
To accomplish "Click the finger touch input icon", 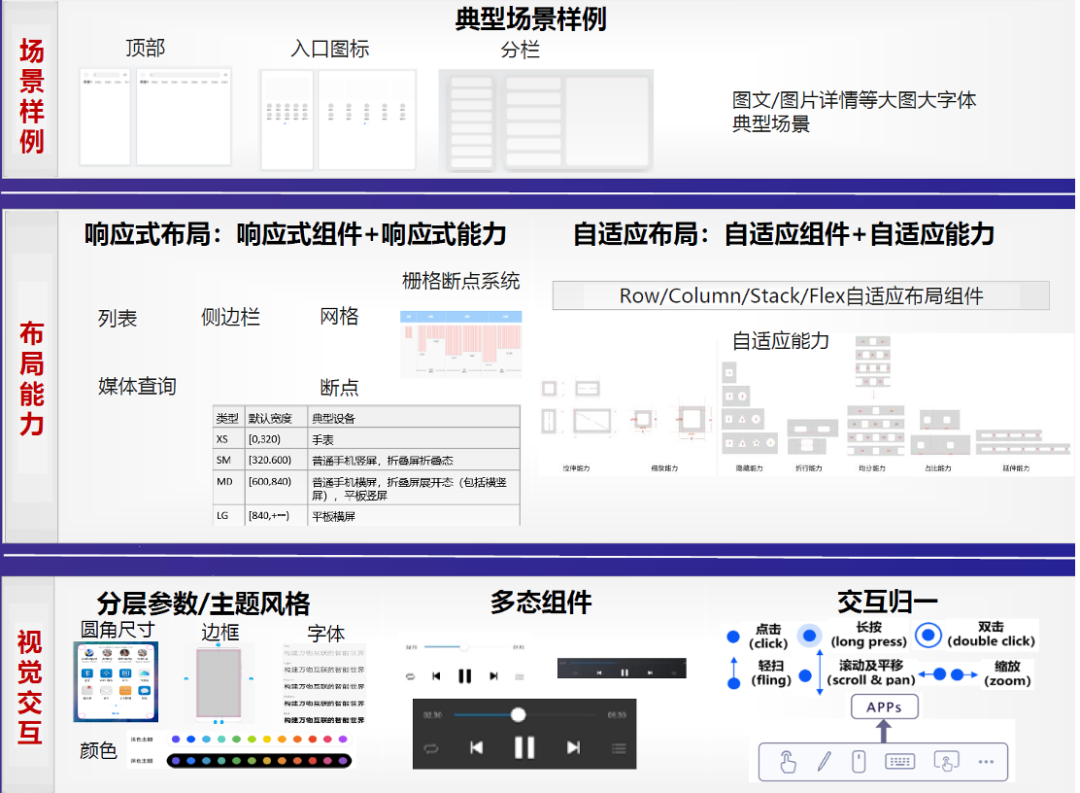I will click(x=788, y=762).
